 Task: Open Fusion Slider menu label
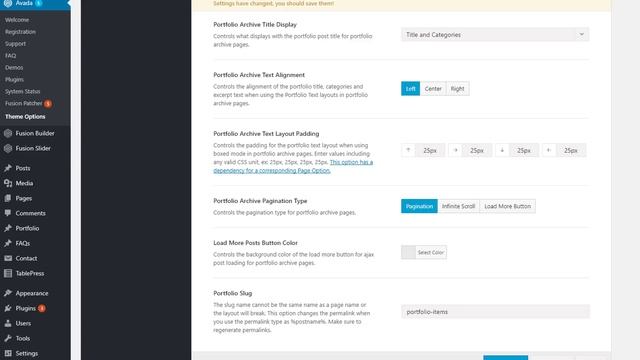(33, 149)
